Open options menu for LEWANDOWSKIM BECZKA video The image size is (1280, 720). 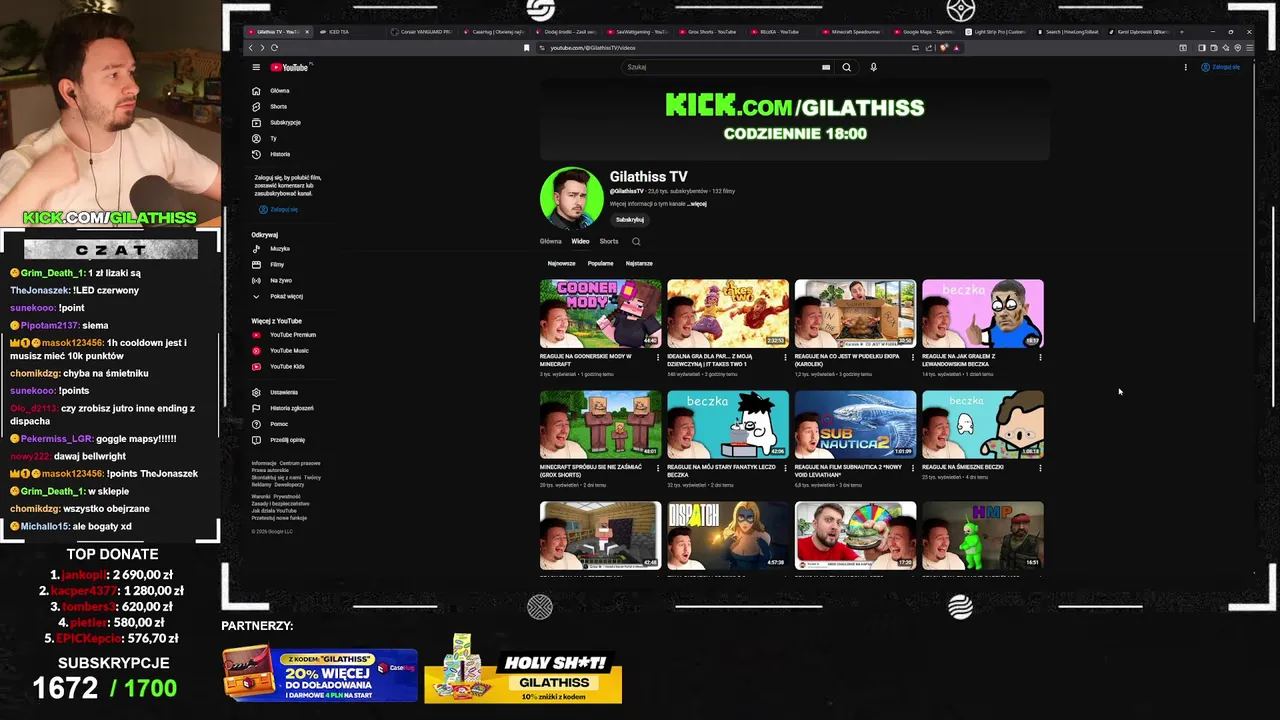click(x=1040, y=357)
